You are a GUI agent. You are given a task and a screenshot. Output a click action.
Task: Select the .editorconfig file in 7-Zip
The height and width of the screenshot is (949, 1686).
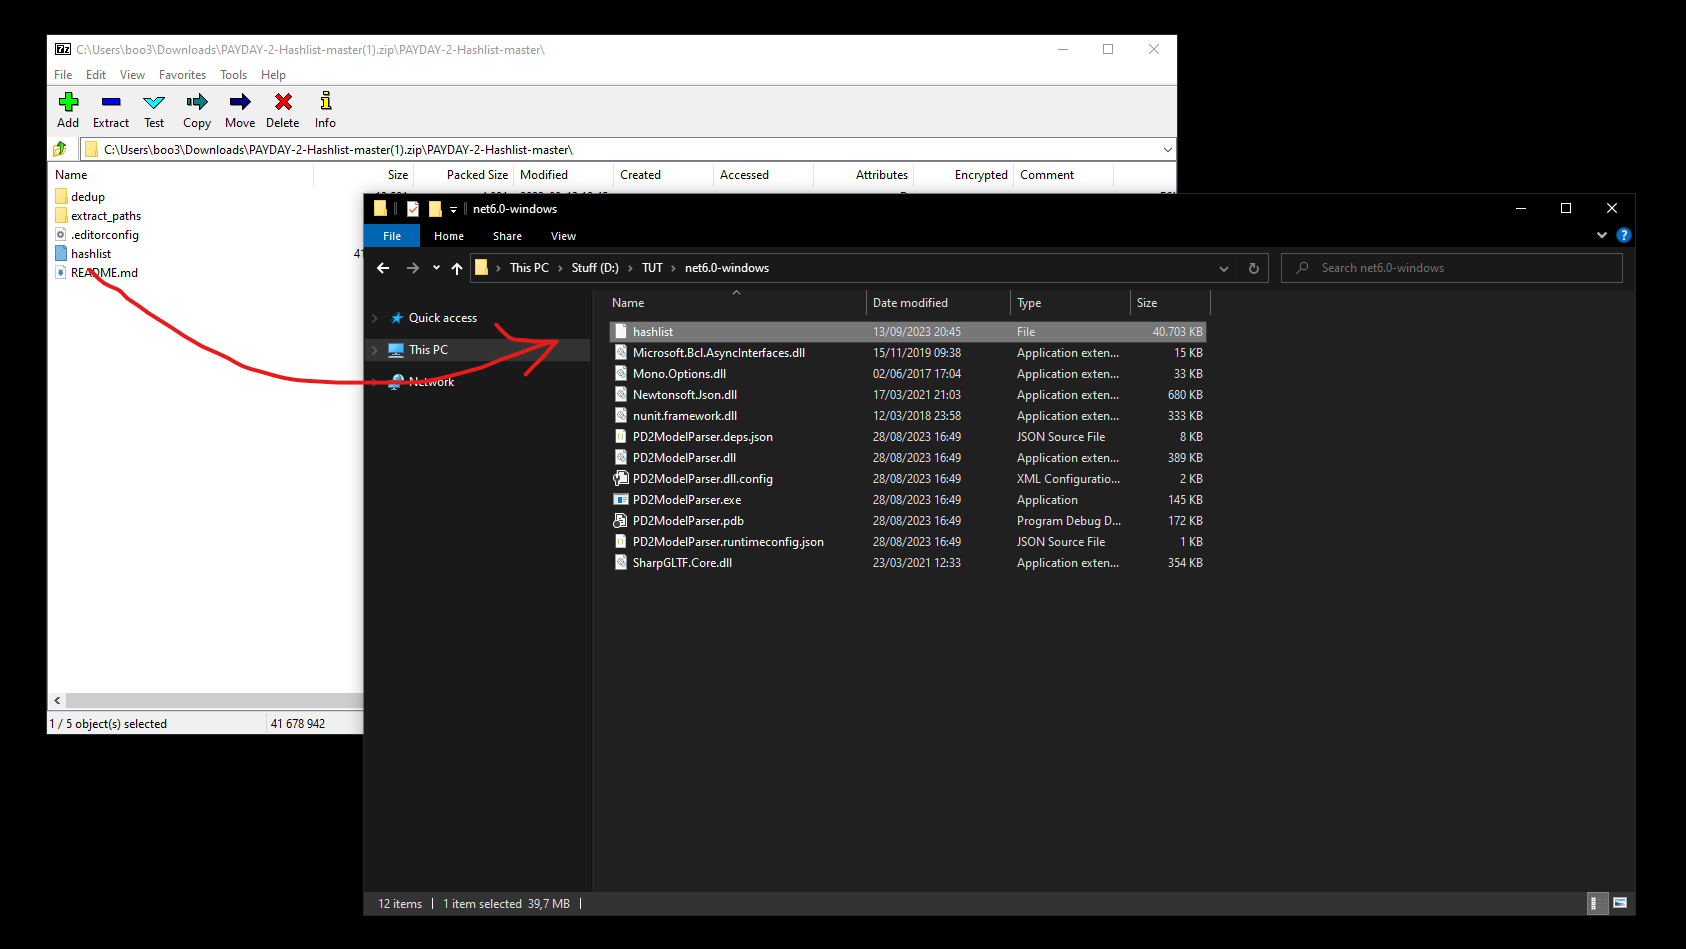click(x=104, y=235)
